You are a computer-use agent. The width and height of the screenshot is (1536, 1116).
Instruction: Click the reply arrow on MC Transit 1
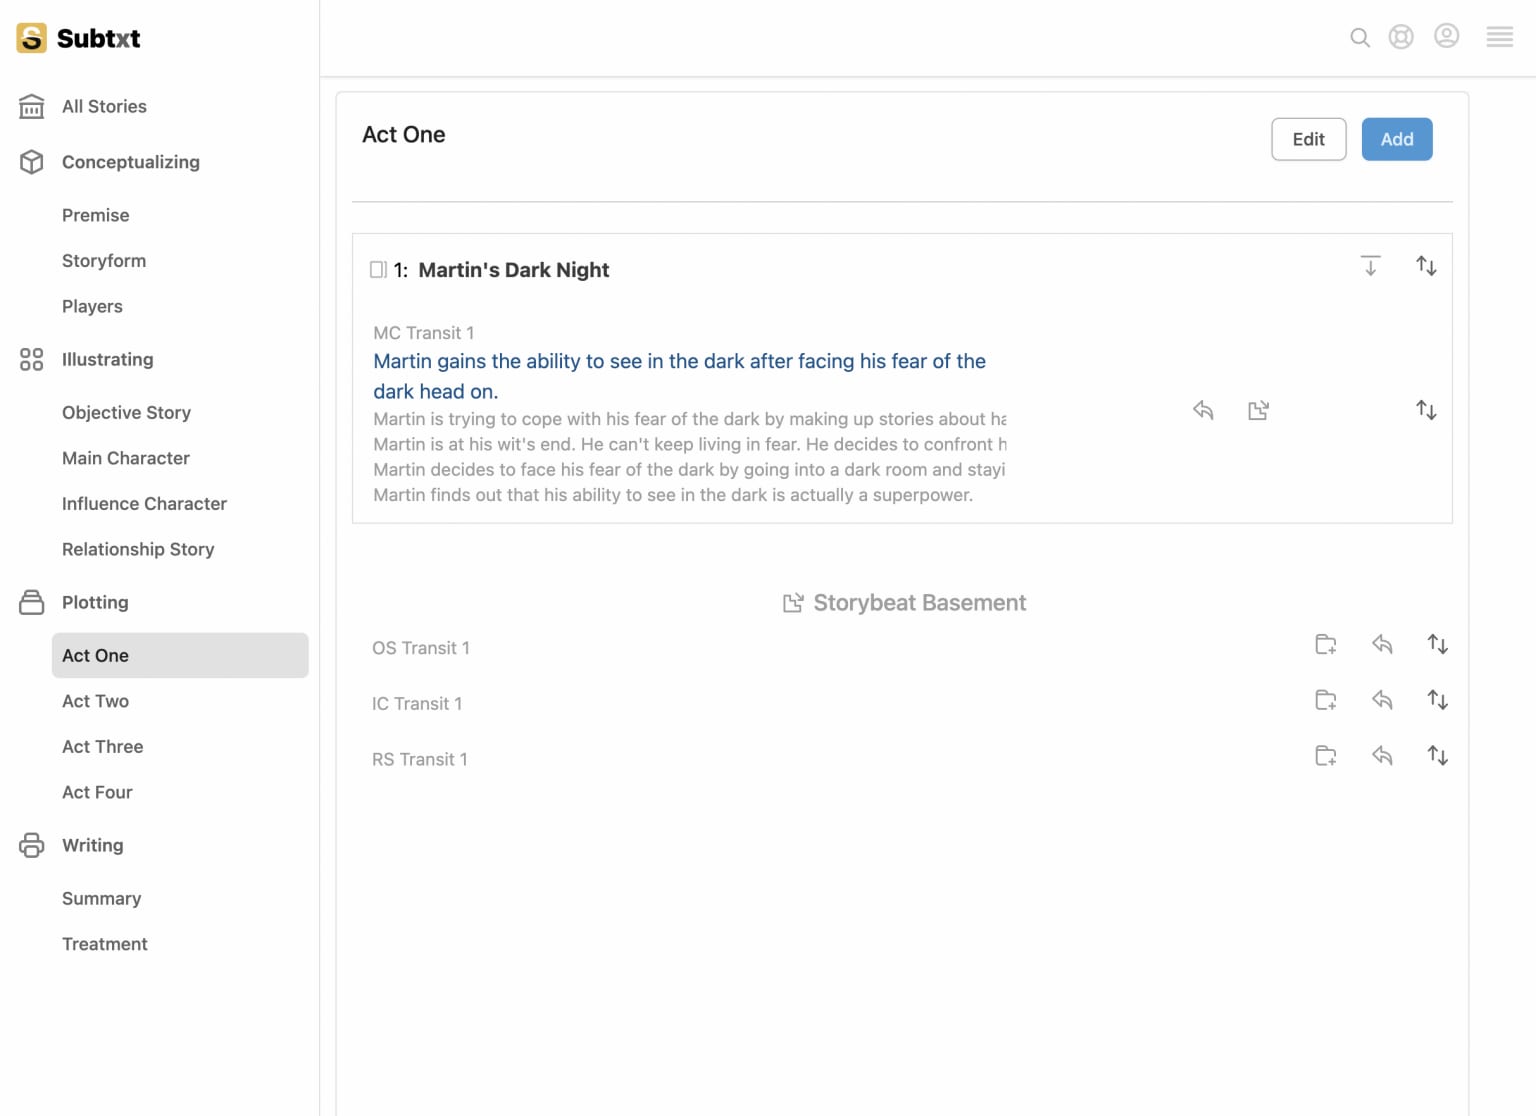[x=1203, y=410]
